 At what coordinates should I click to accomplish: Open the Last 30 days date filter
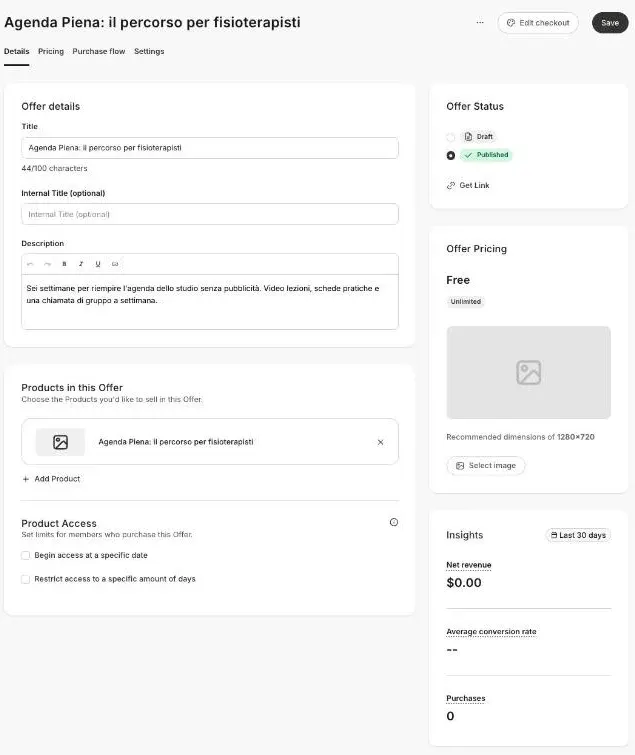click(x=578, y=535)
